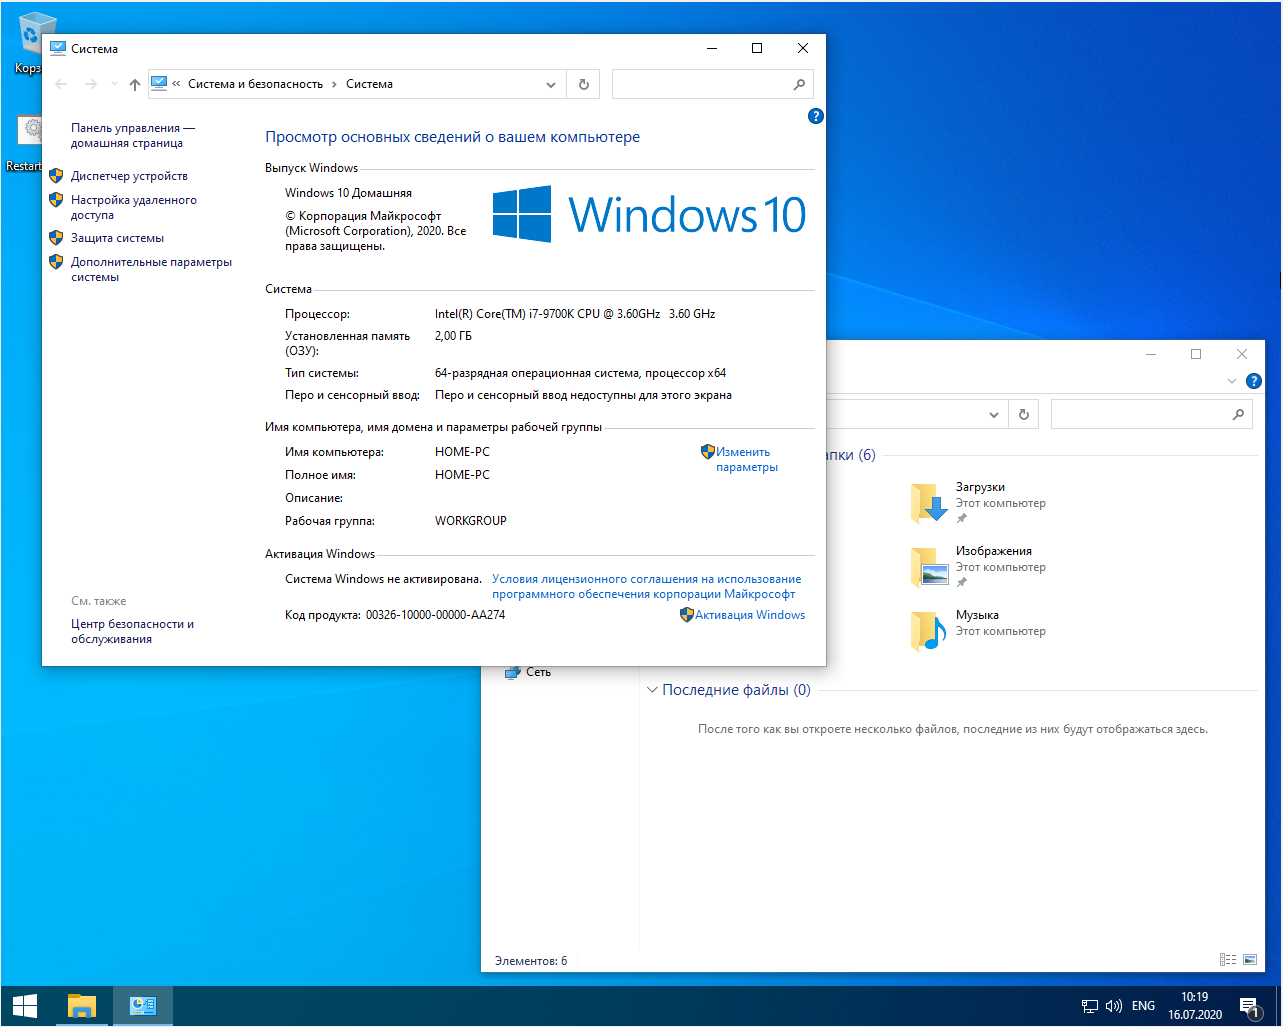The height and width of the screenshot is (1027, 1283).
Task: Click shield icon beside Изменить параметры
Action: 707,452
